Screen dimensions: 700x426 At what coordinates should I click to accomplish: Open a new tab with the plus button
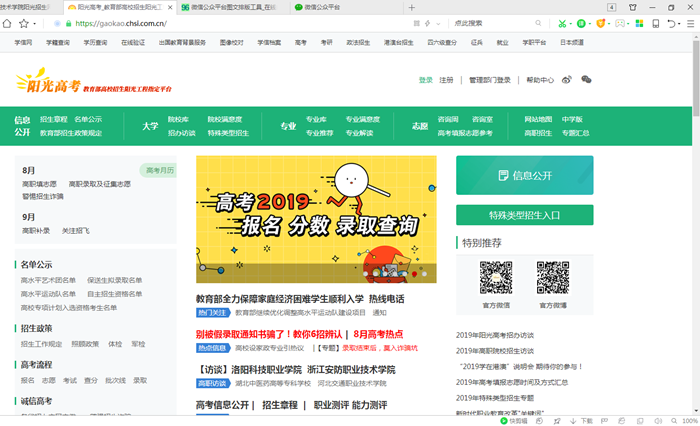coord(412,8)
